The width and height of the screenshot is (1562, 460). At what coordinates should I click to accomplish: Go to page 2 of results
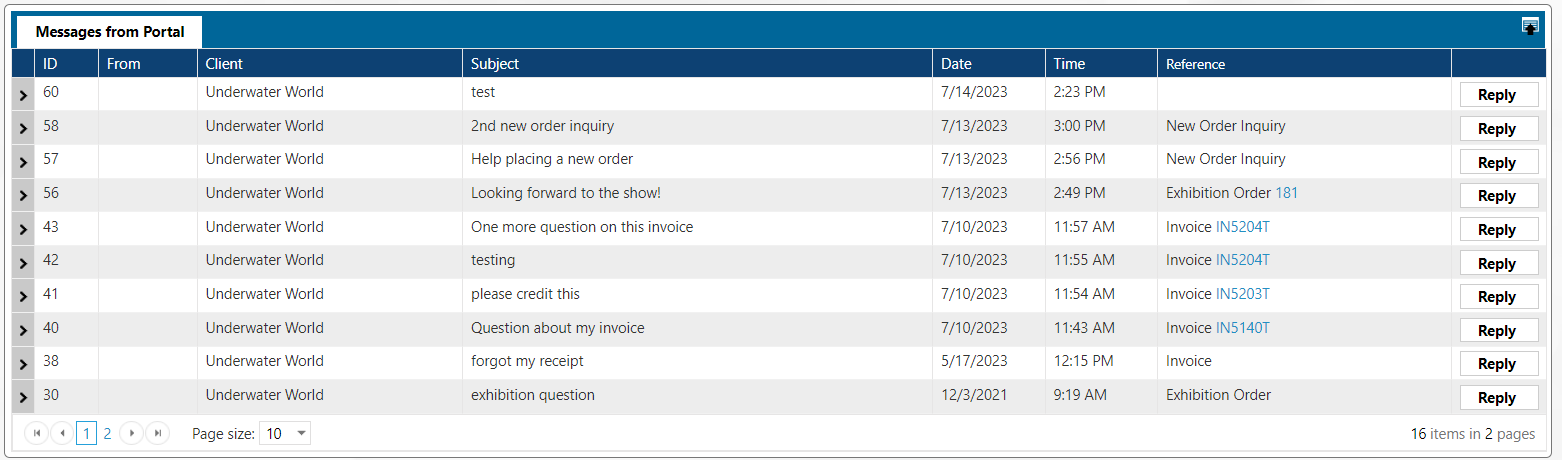(x=107, y=433)
